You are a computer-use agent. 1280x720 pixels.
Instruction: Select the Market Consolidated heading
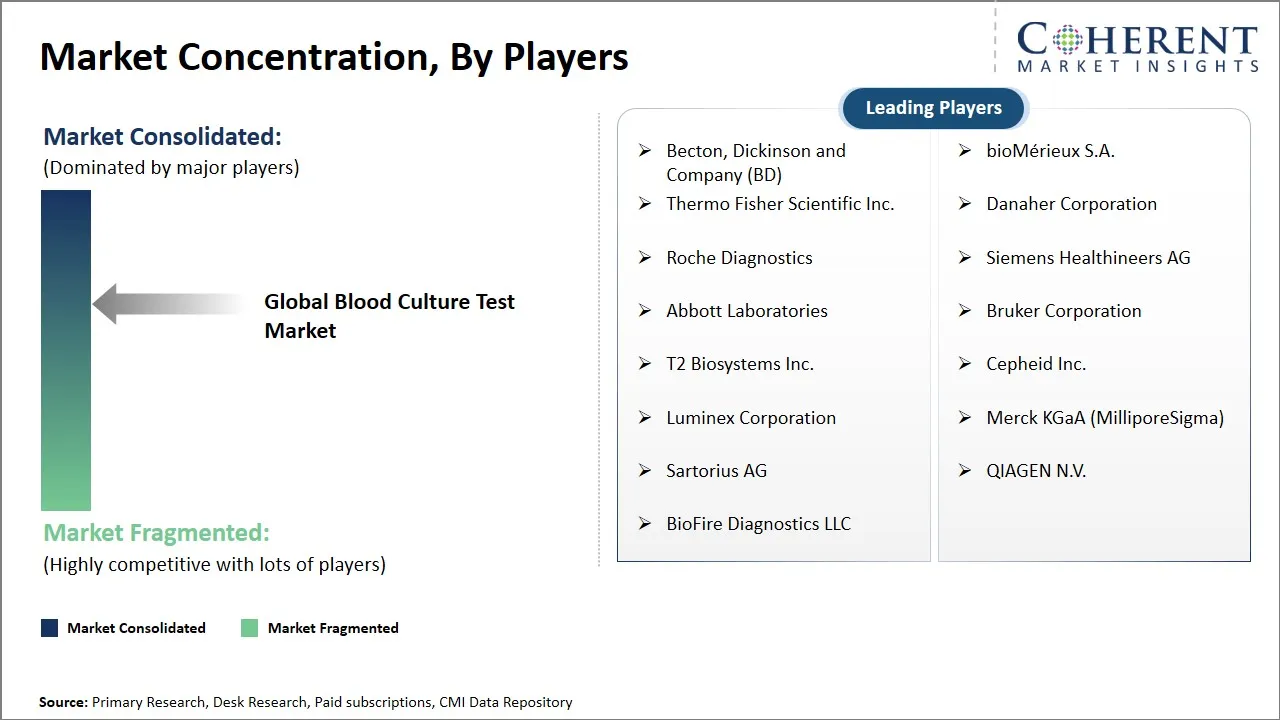coord(161,136)
